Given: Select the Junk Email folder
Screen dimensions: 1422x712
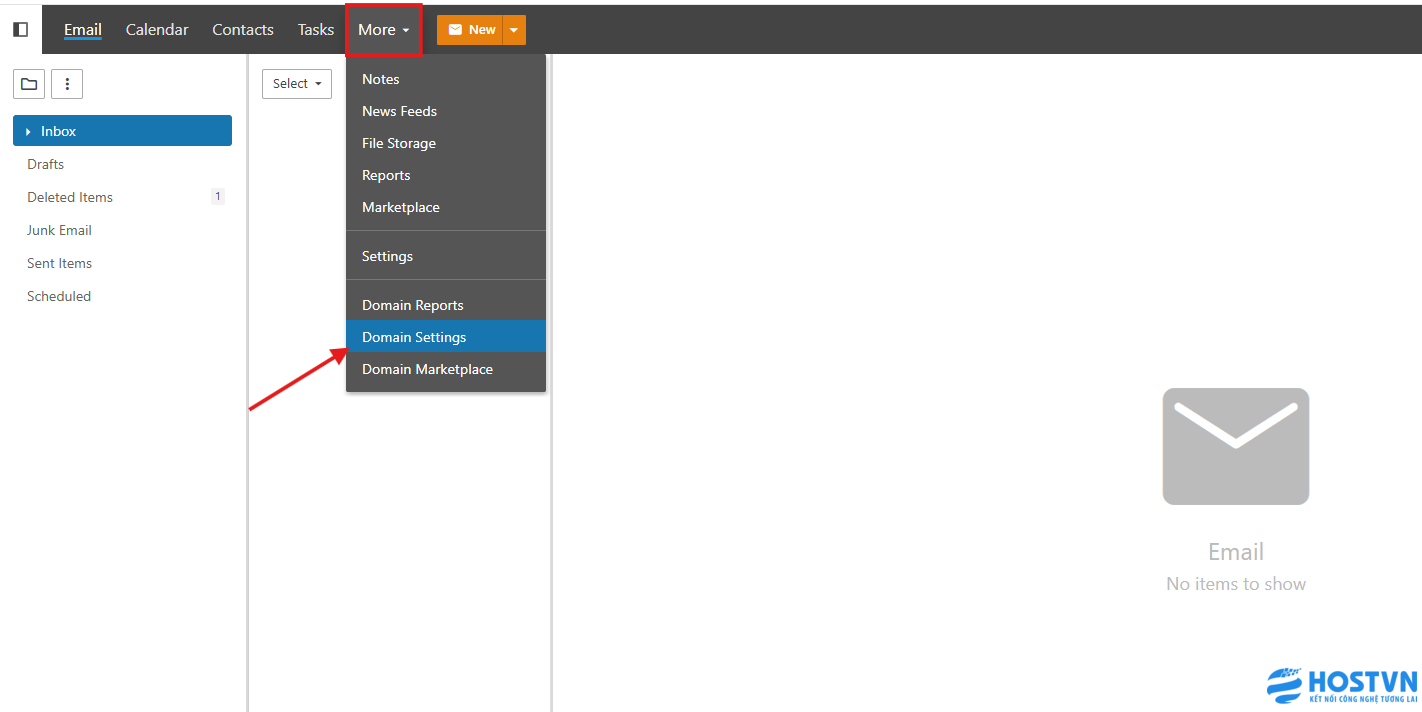Looking at the screenshot, I should tap(59, 230).
